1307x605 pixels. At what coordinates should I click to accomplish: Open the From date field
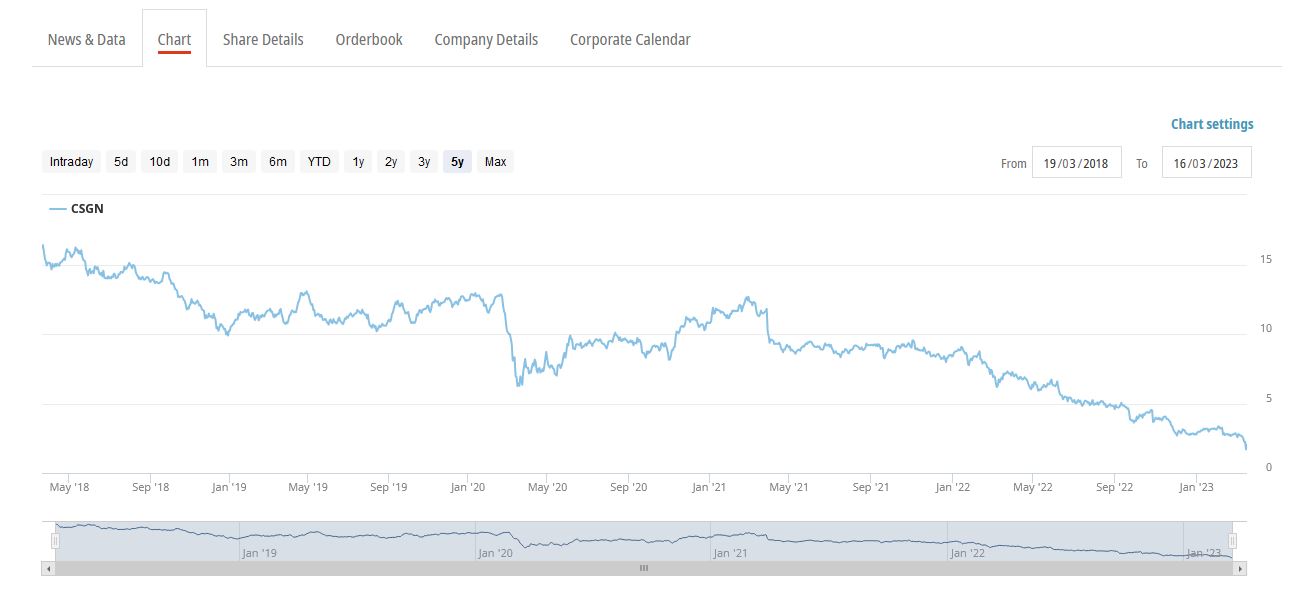[1076, 163]
